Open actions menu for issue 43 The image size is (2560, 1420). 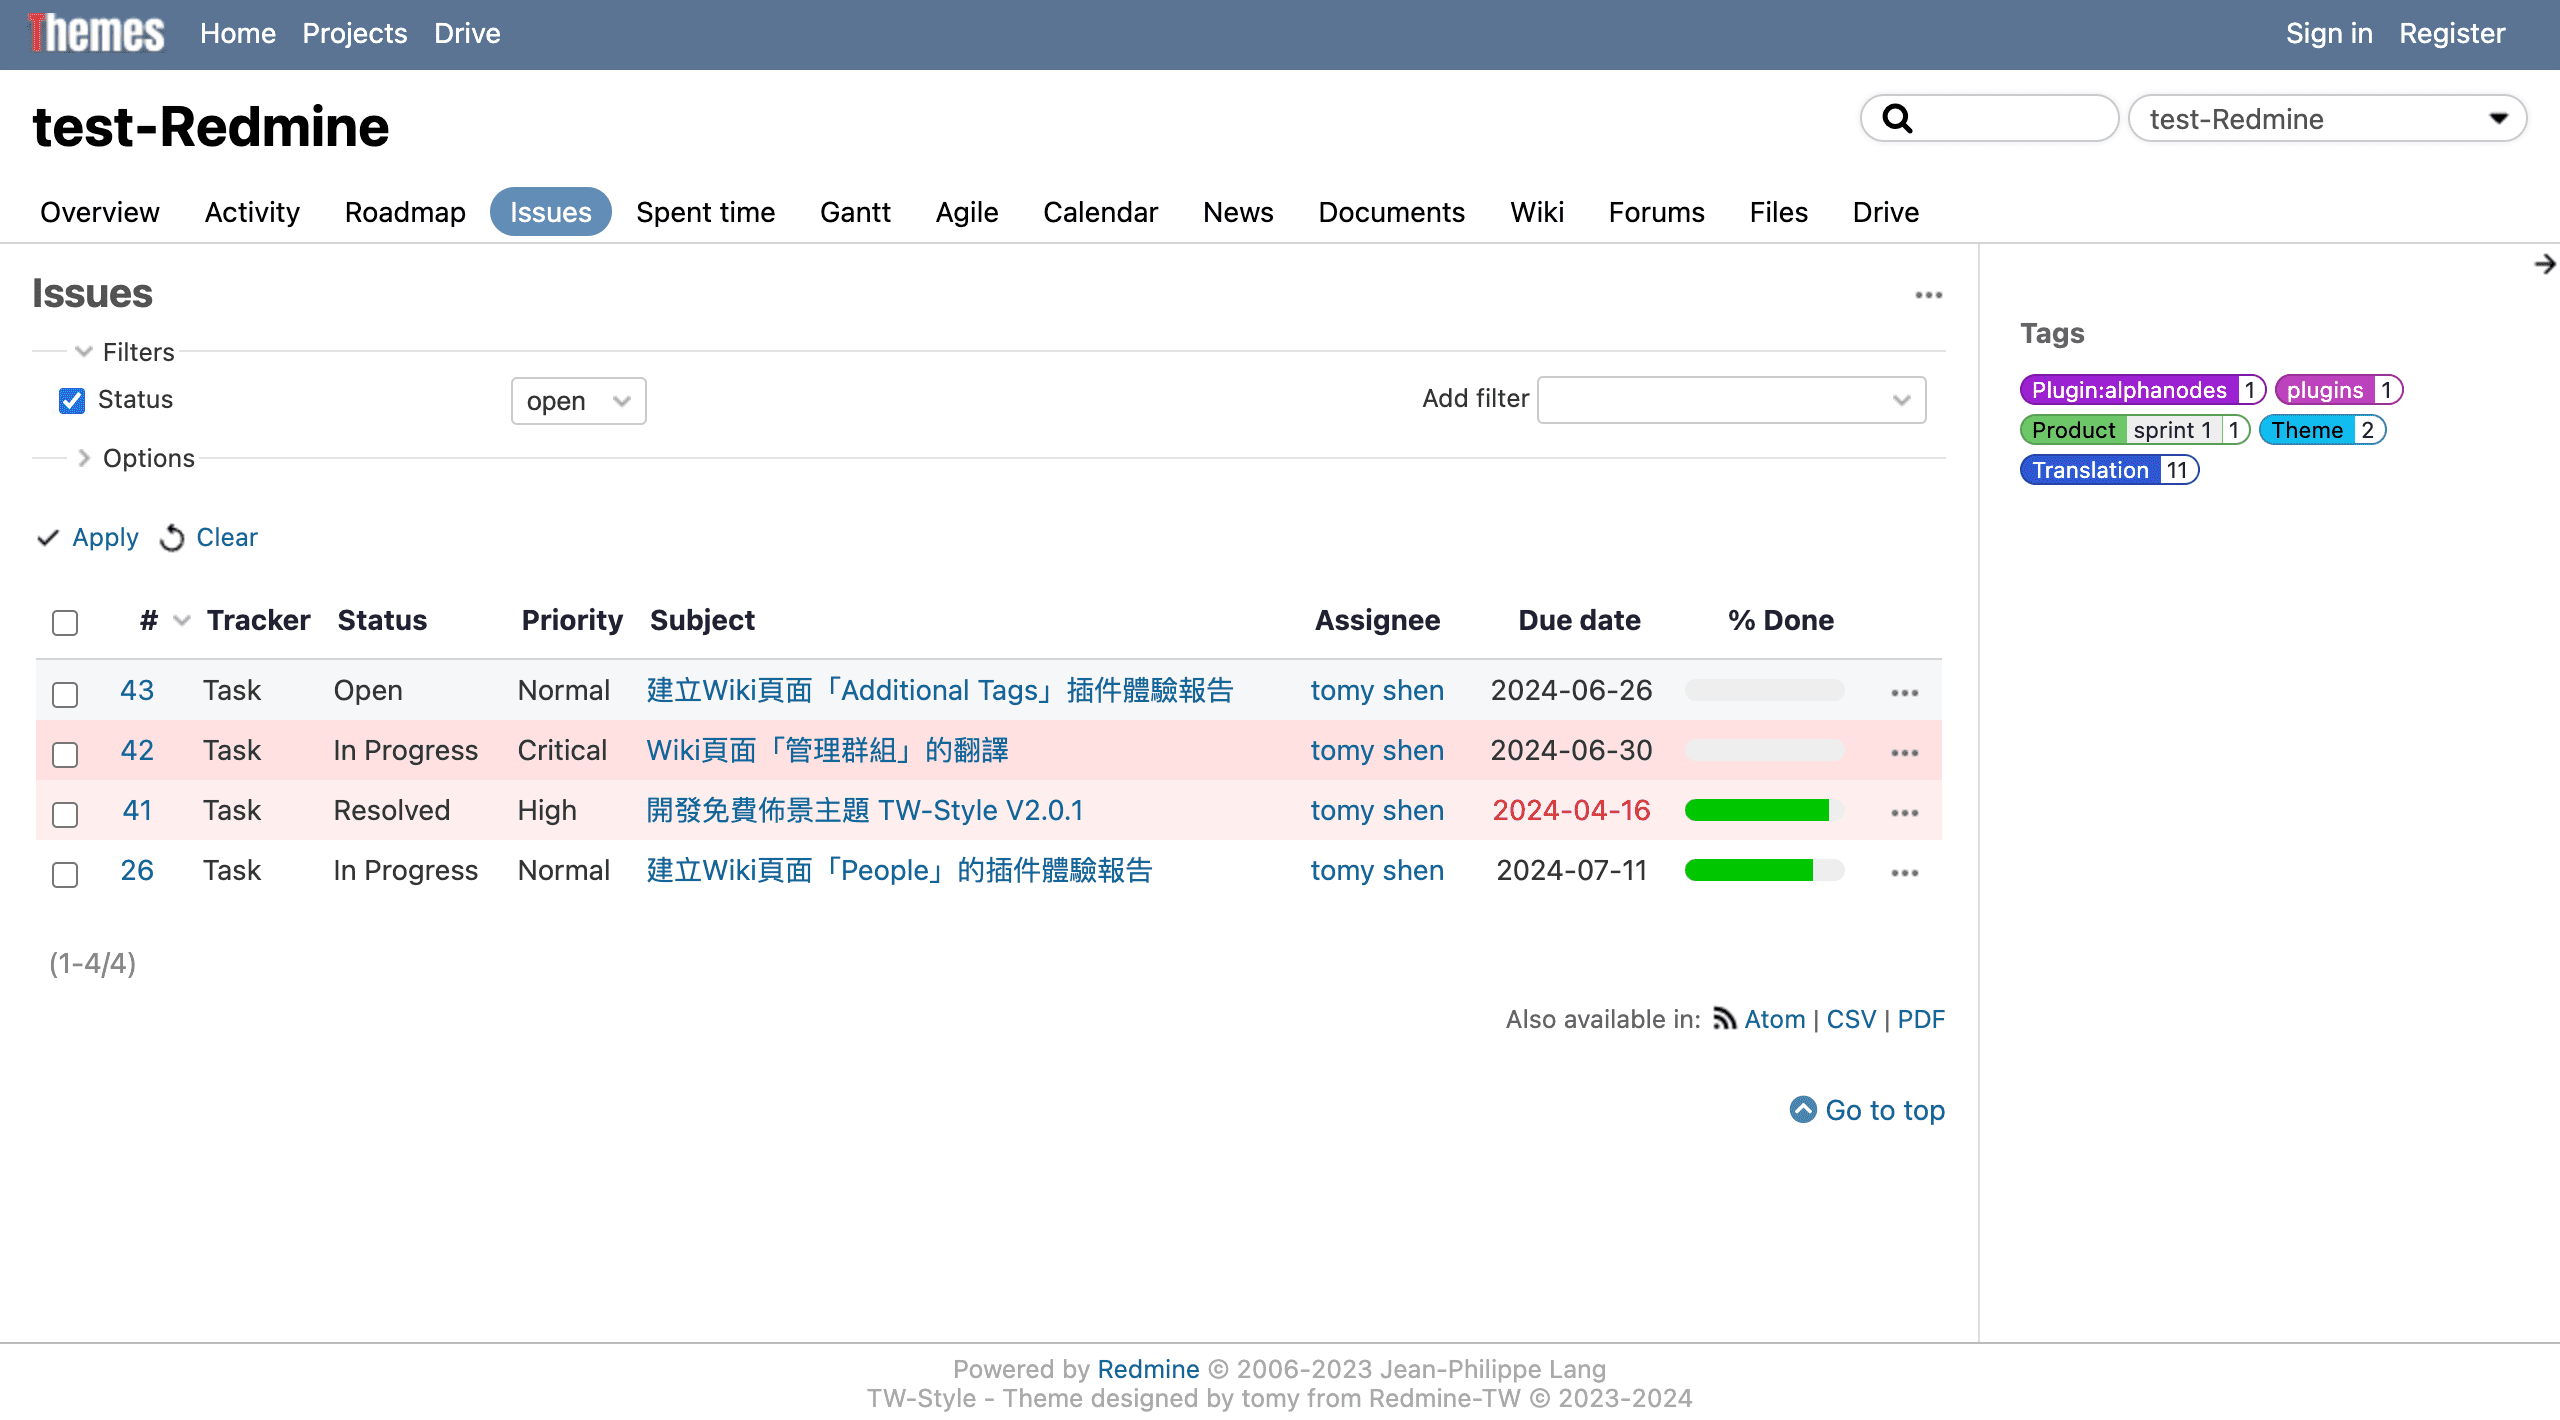click(1904, 692)
